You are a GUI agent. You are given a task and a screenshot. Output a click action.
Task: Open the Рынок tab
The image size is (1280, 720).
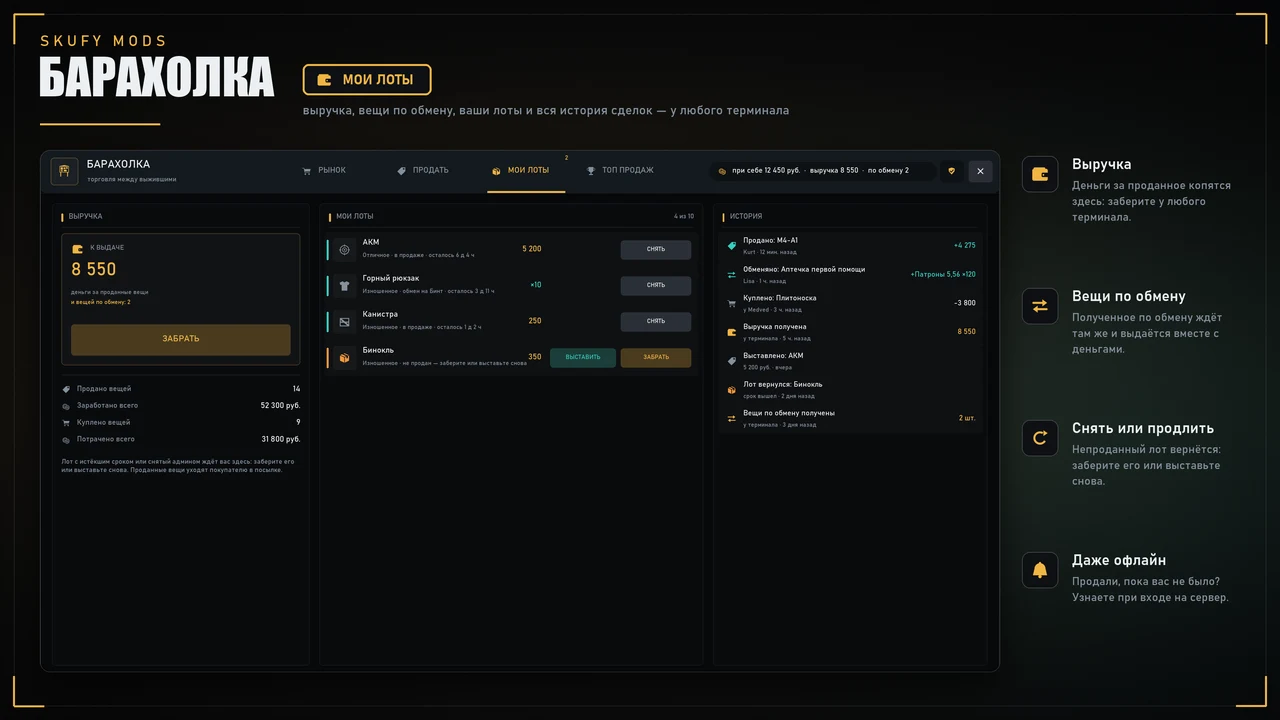[324, 171]
